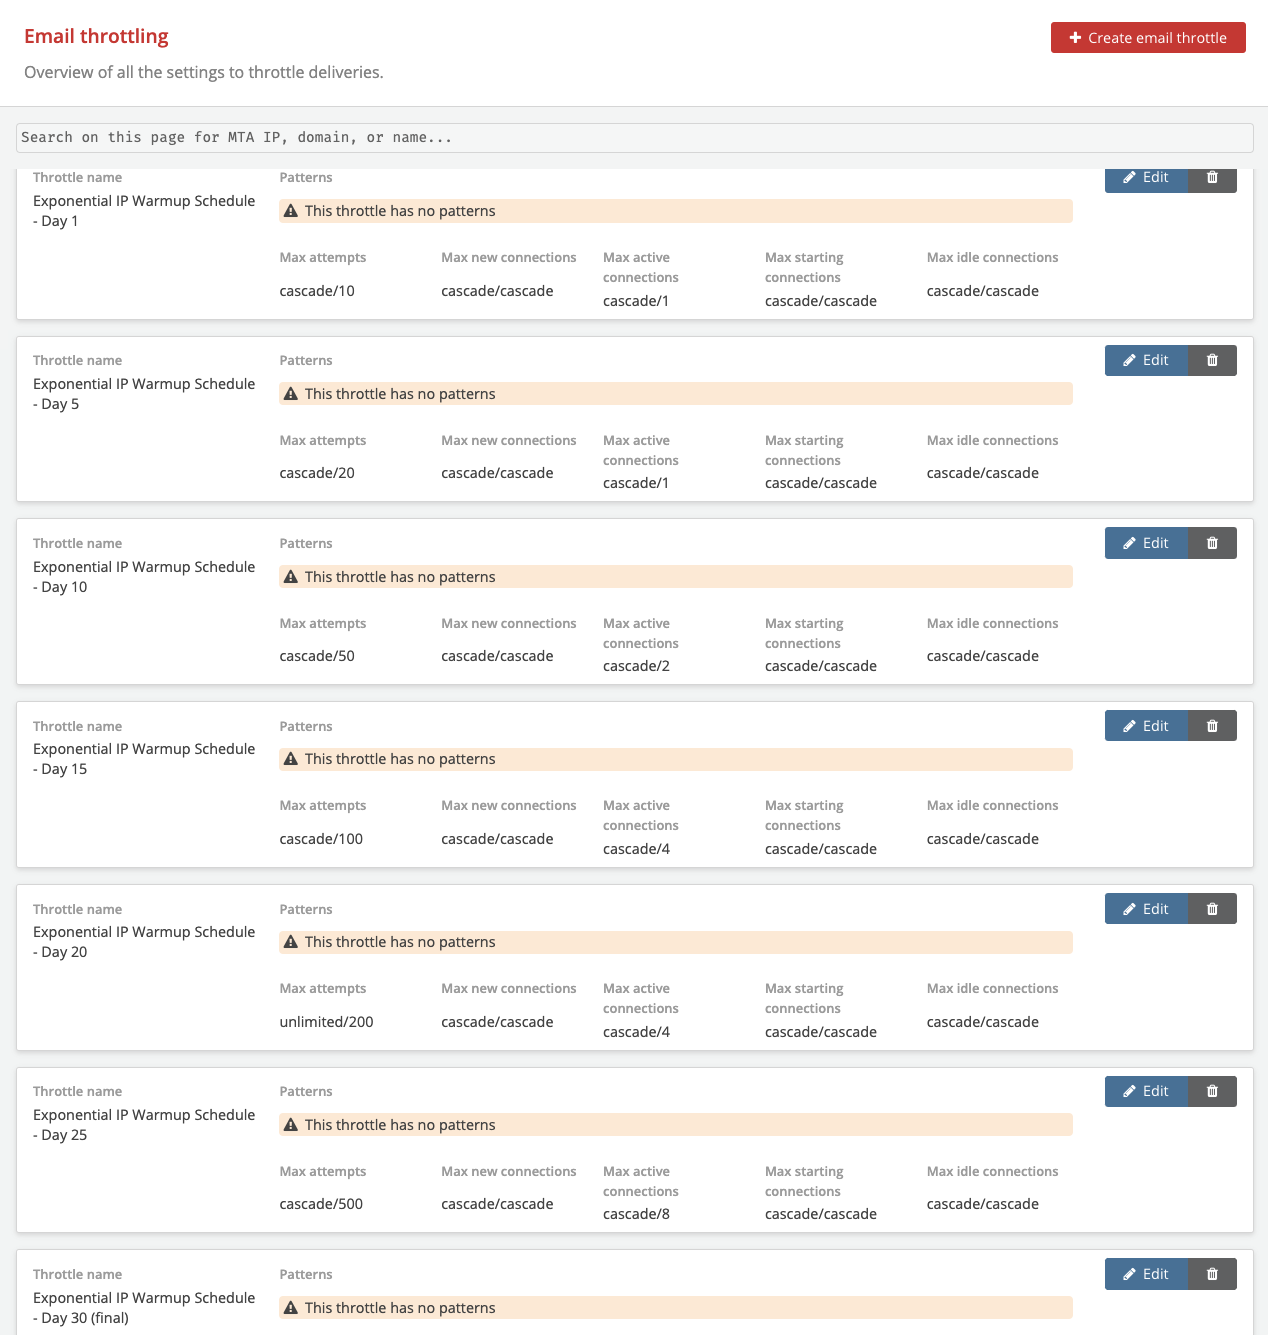Click the trash icon for Day 1 throttle
The width and height of the screenshot is (1268, 1335).
pyautogui.click(x=1211, y=179)
